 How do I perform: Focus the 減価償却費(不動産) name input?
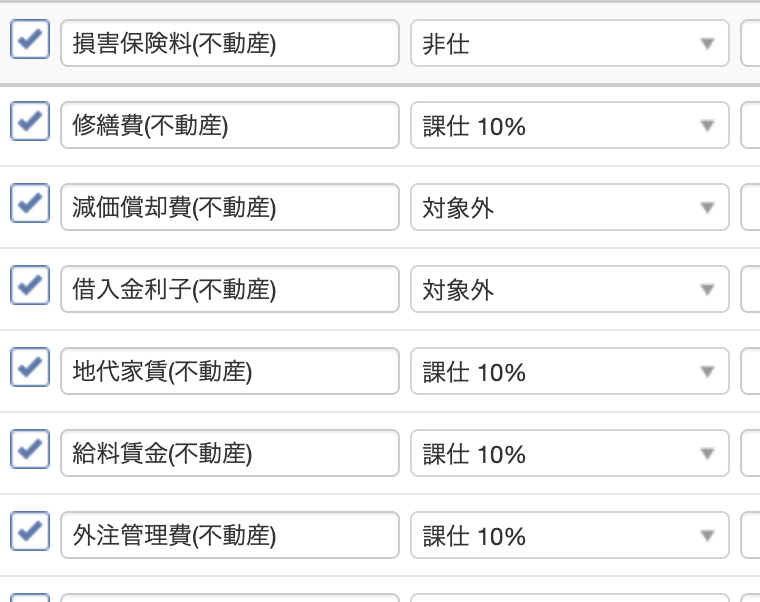229,208
